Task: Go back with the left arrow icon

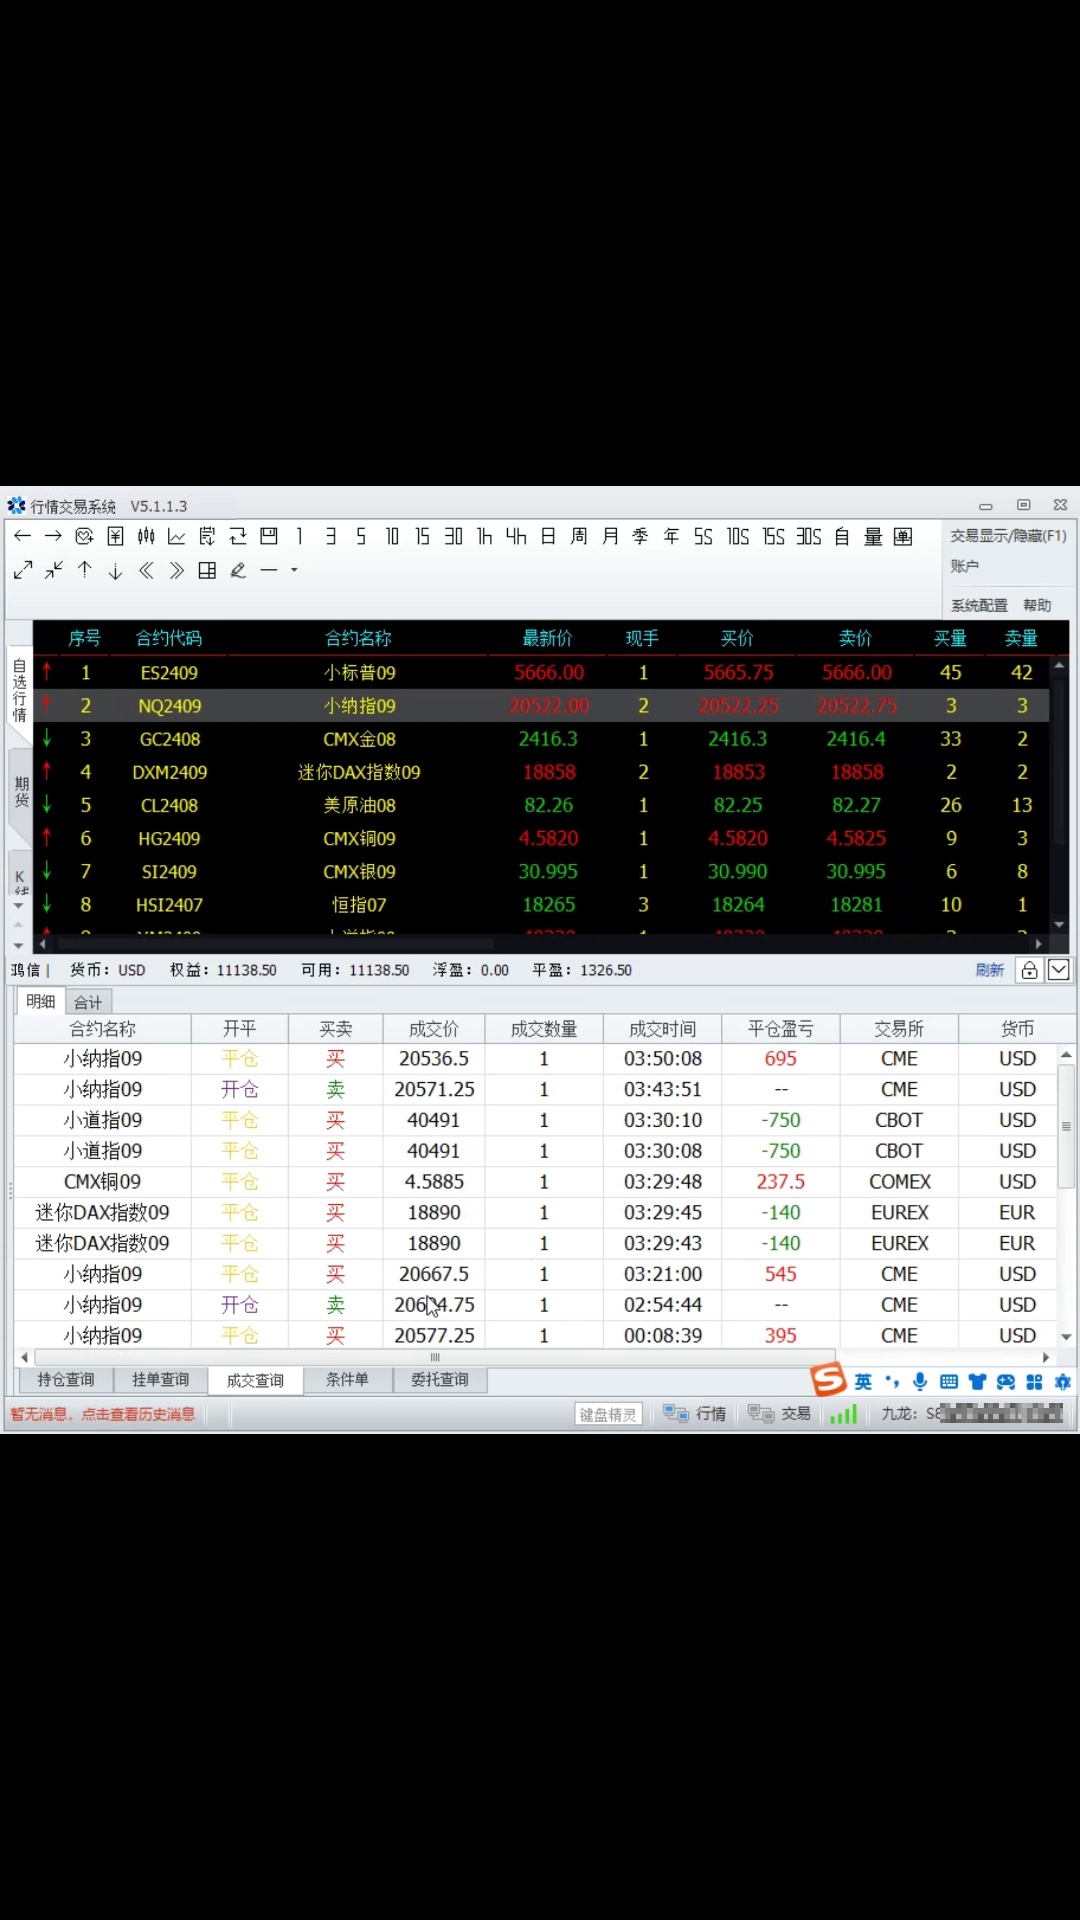Action: (22, 536)
